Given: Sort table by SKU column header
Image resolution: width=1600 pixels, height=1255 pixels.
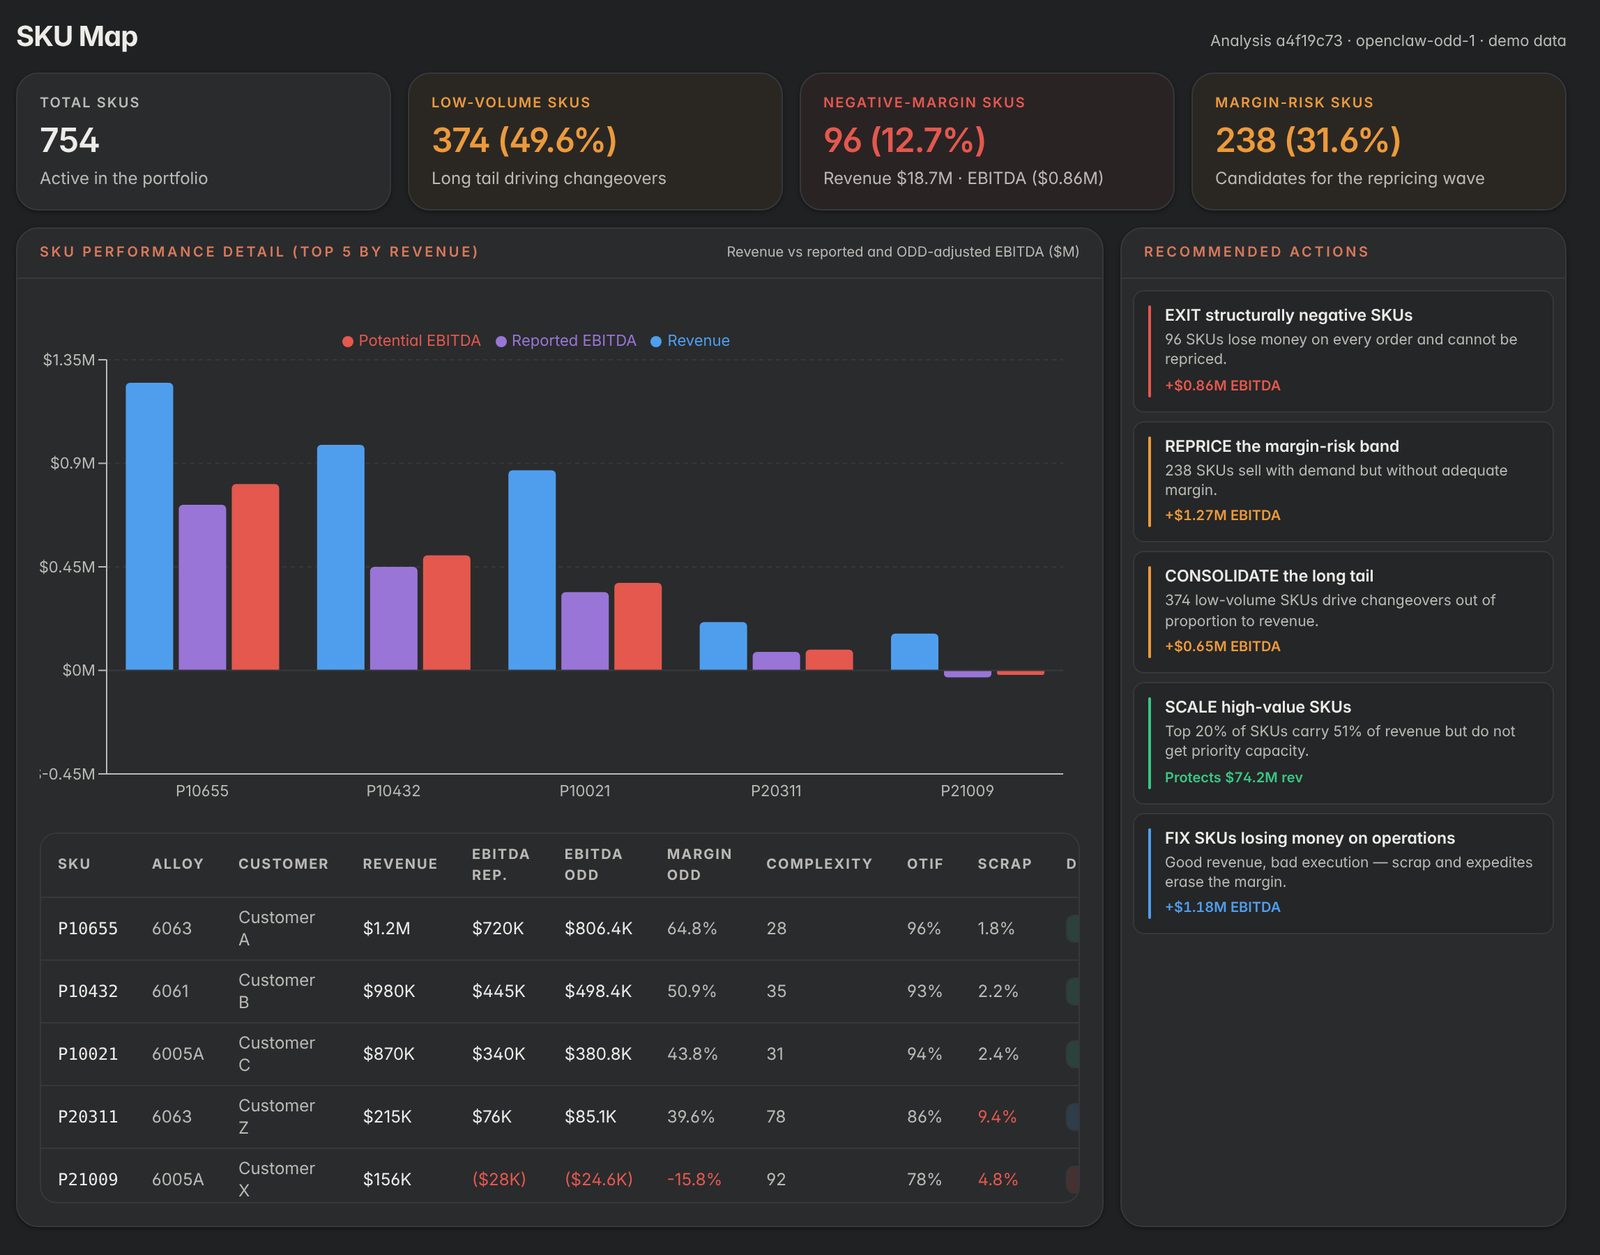Looking at the screenshot, I should 74,864.
